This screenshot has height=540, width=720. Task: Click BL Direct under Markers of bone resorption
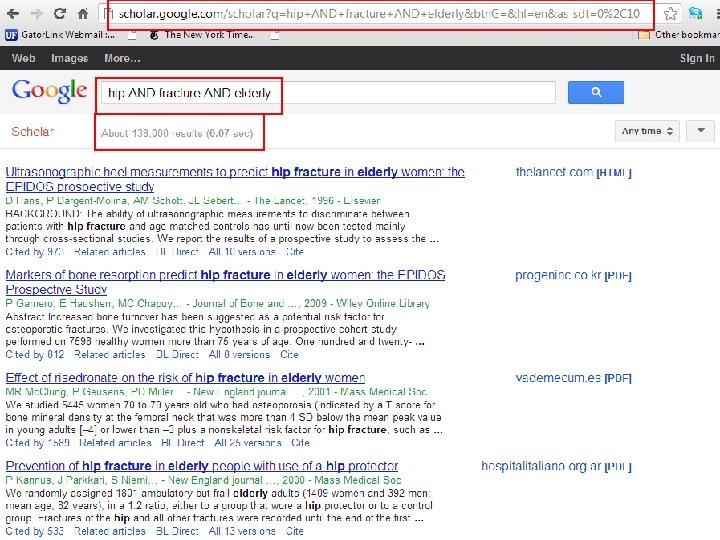point(177,354)
